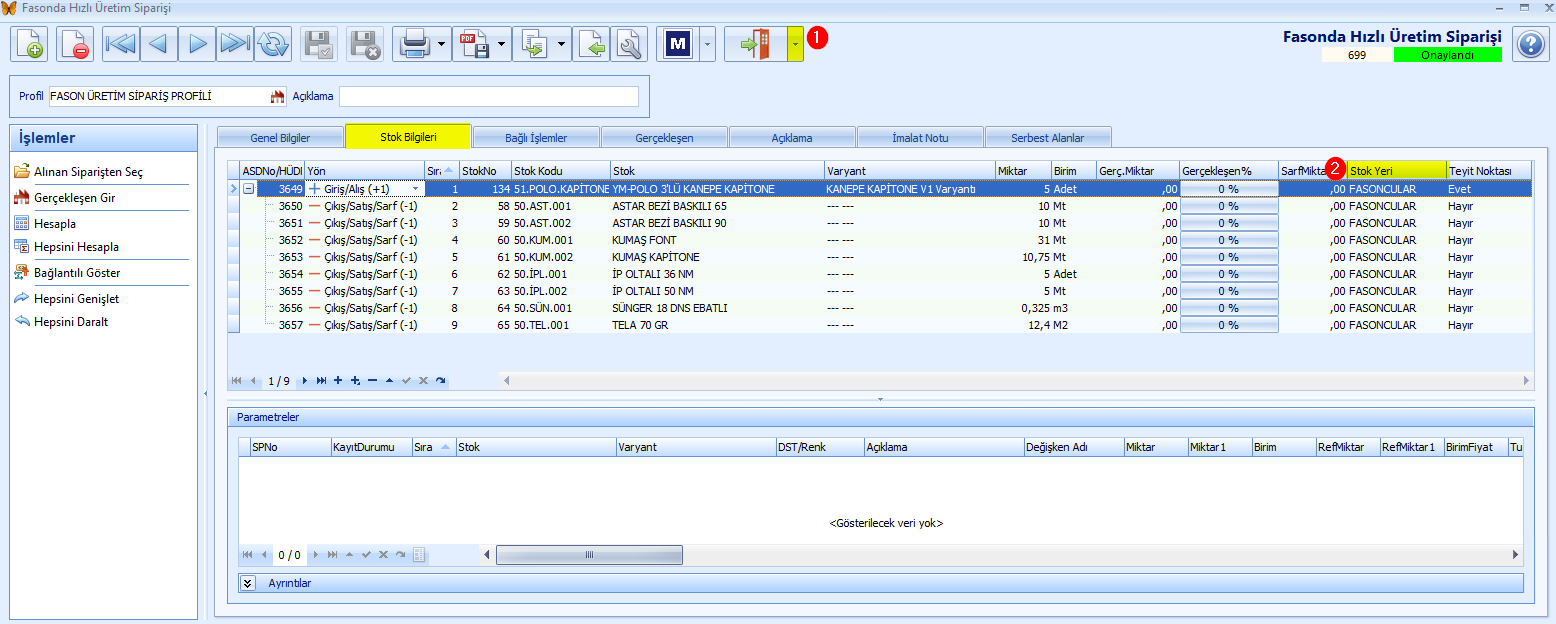1556x624 pixels.
Task: Open the Gerçekleşen tab
Action: 664,138
